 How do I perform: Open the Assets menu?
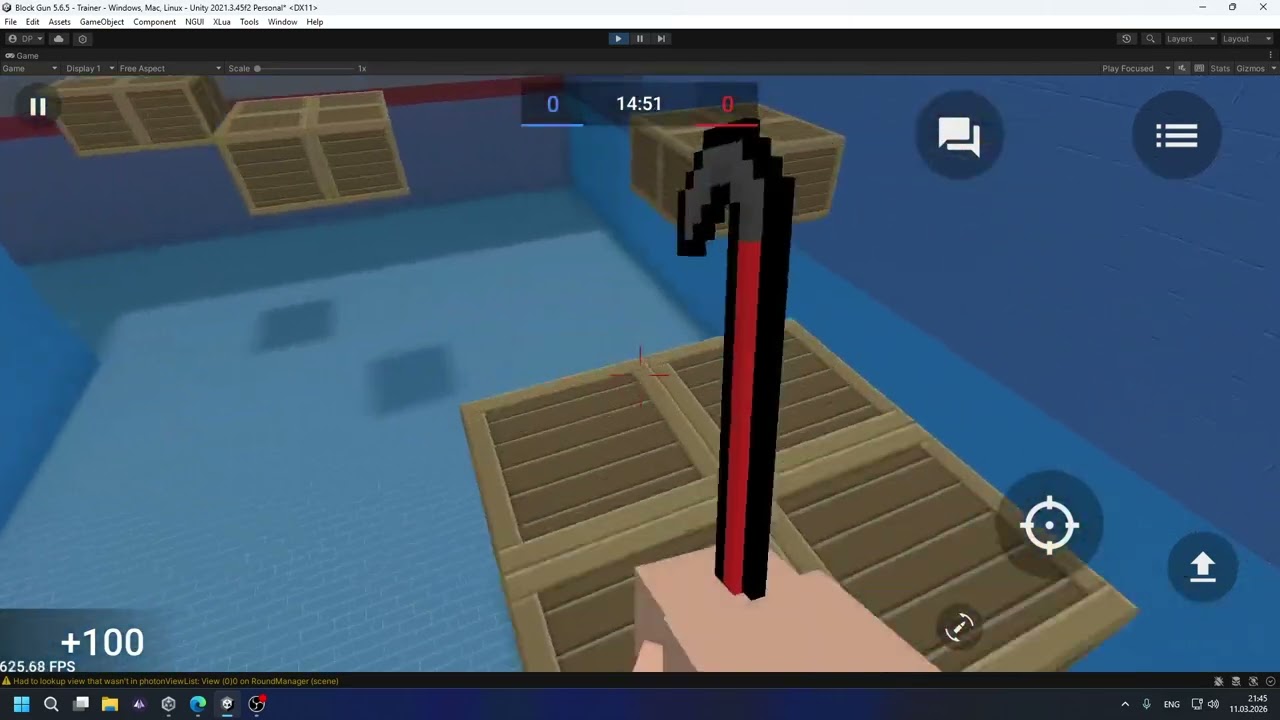60,22
